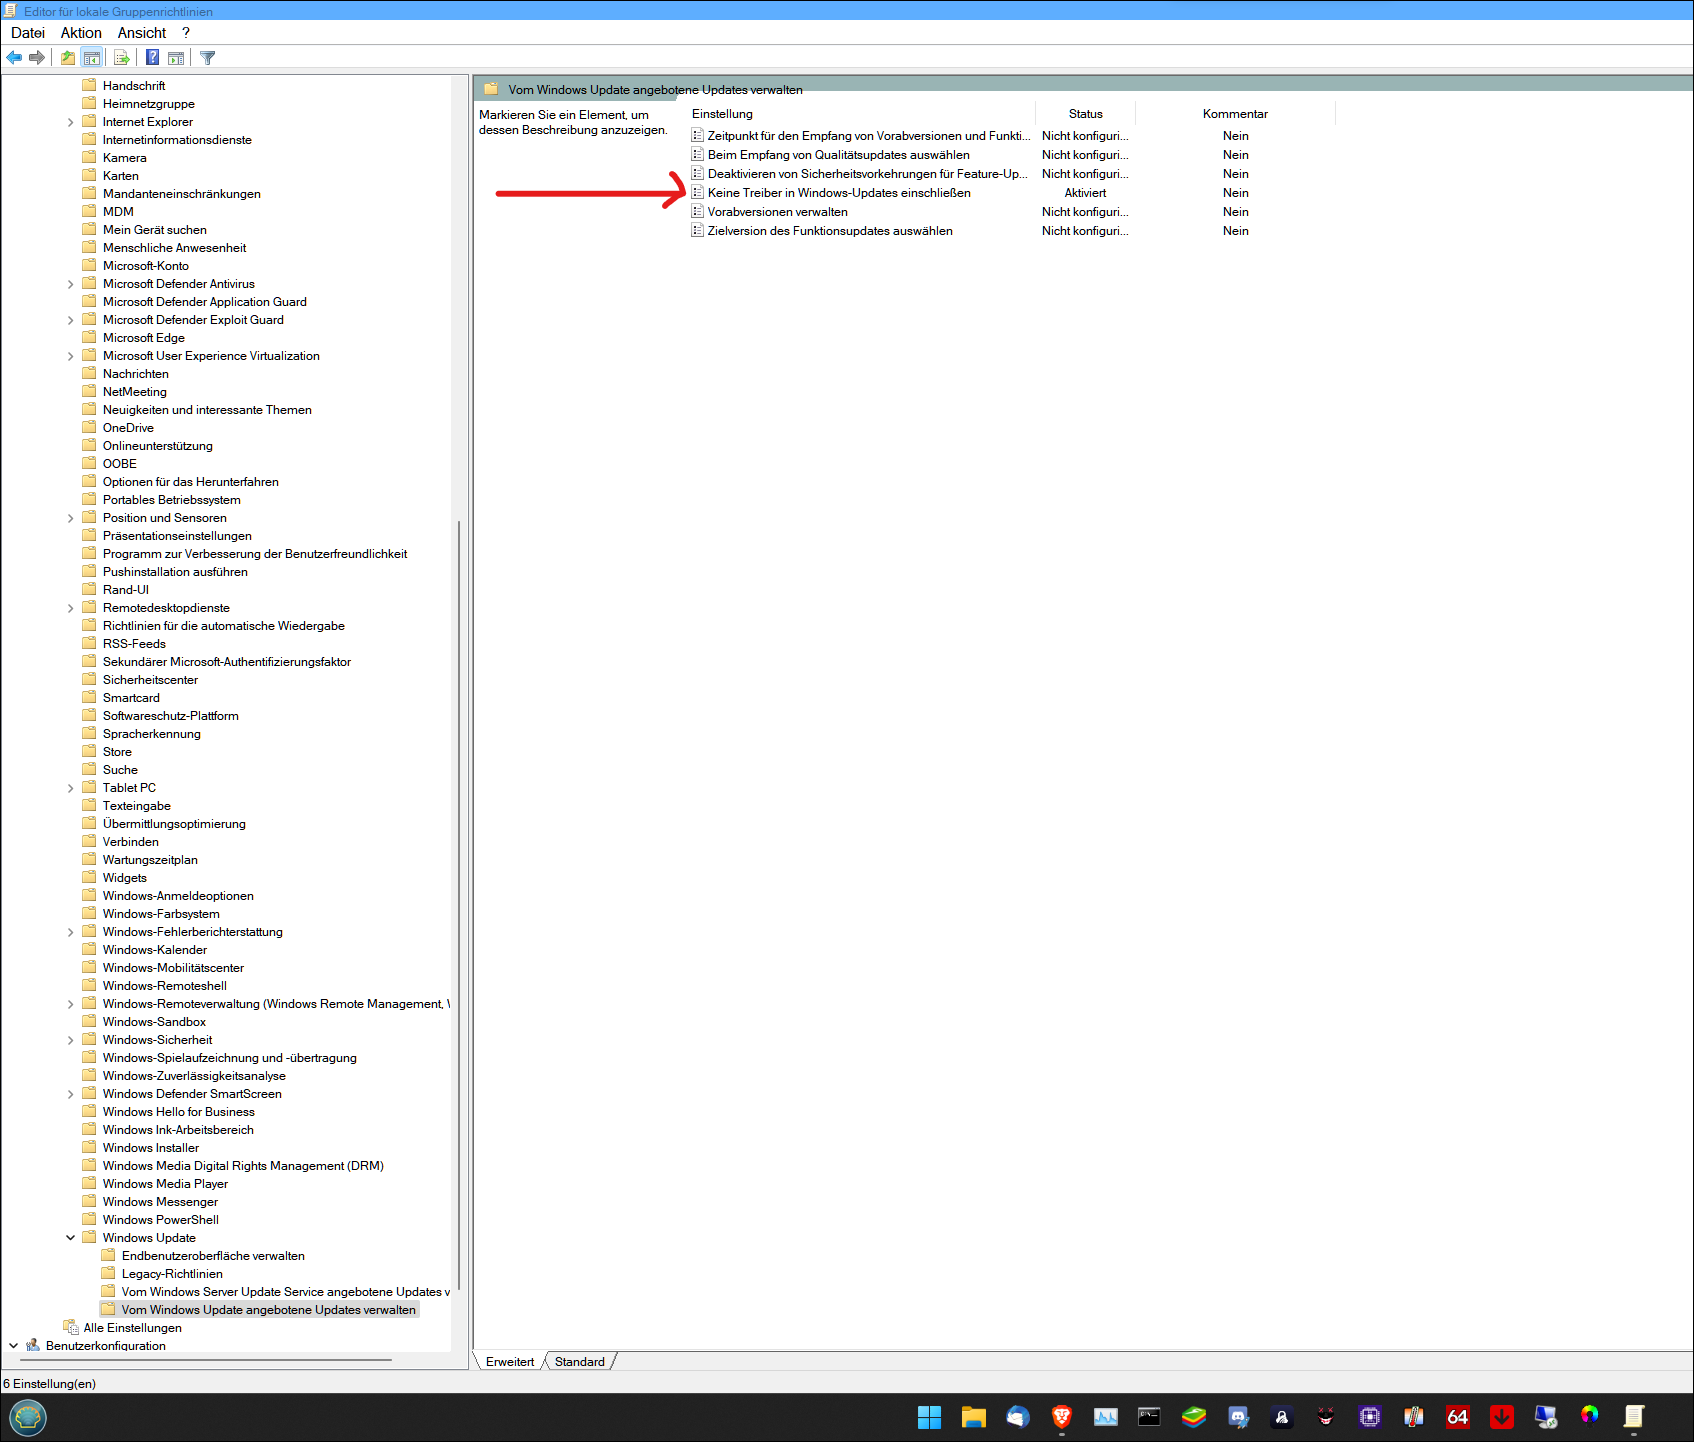Viewport: 1694px width, 1442px height.
Task: Sort by the Kommentar column header
Action: click(1235, 114)
